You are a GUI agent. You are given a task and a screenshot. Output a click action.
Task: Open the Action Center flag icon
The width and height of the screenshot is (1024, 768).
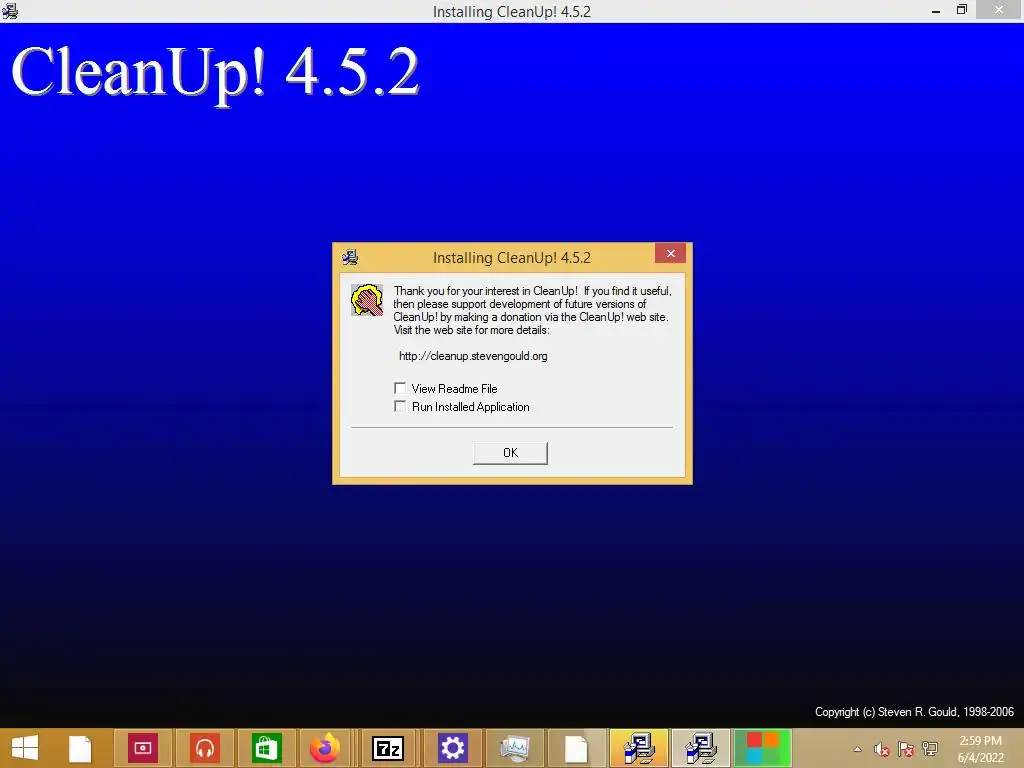(x=906, y=749)
